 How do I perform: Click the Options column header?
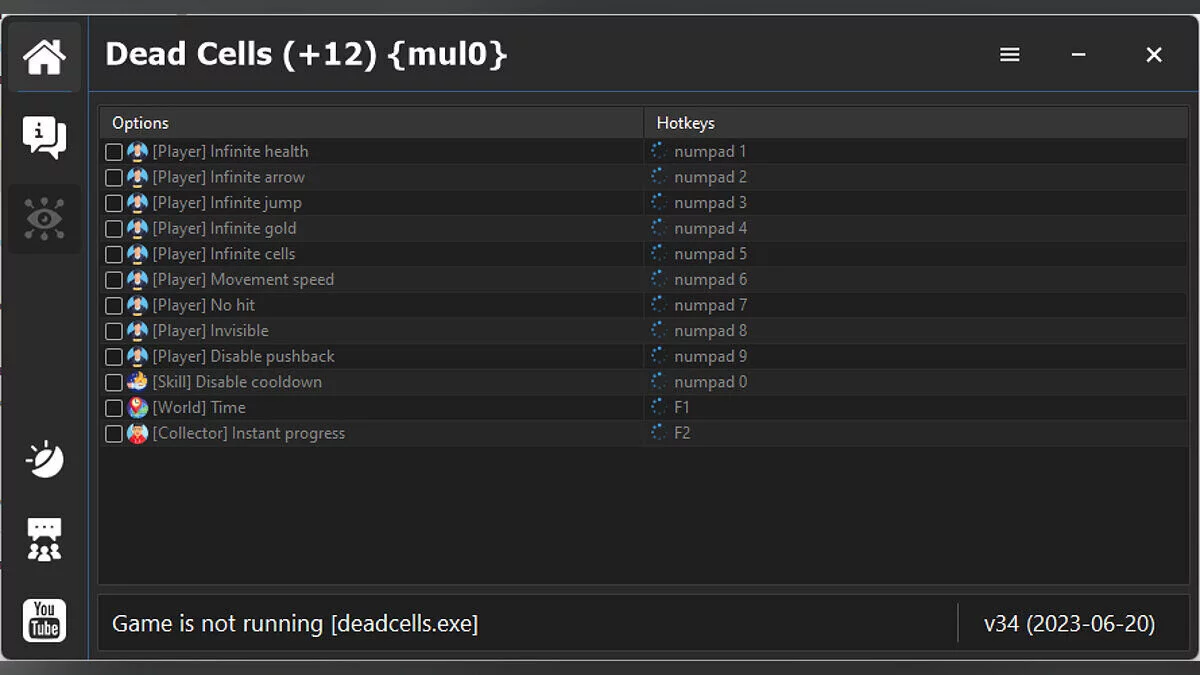click(x=371, y=123)
